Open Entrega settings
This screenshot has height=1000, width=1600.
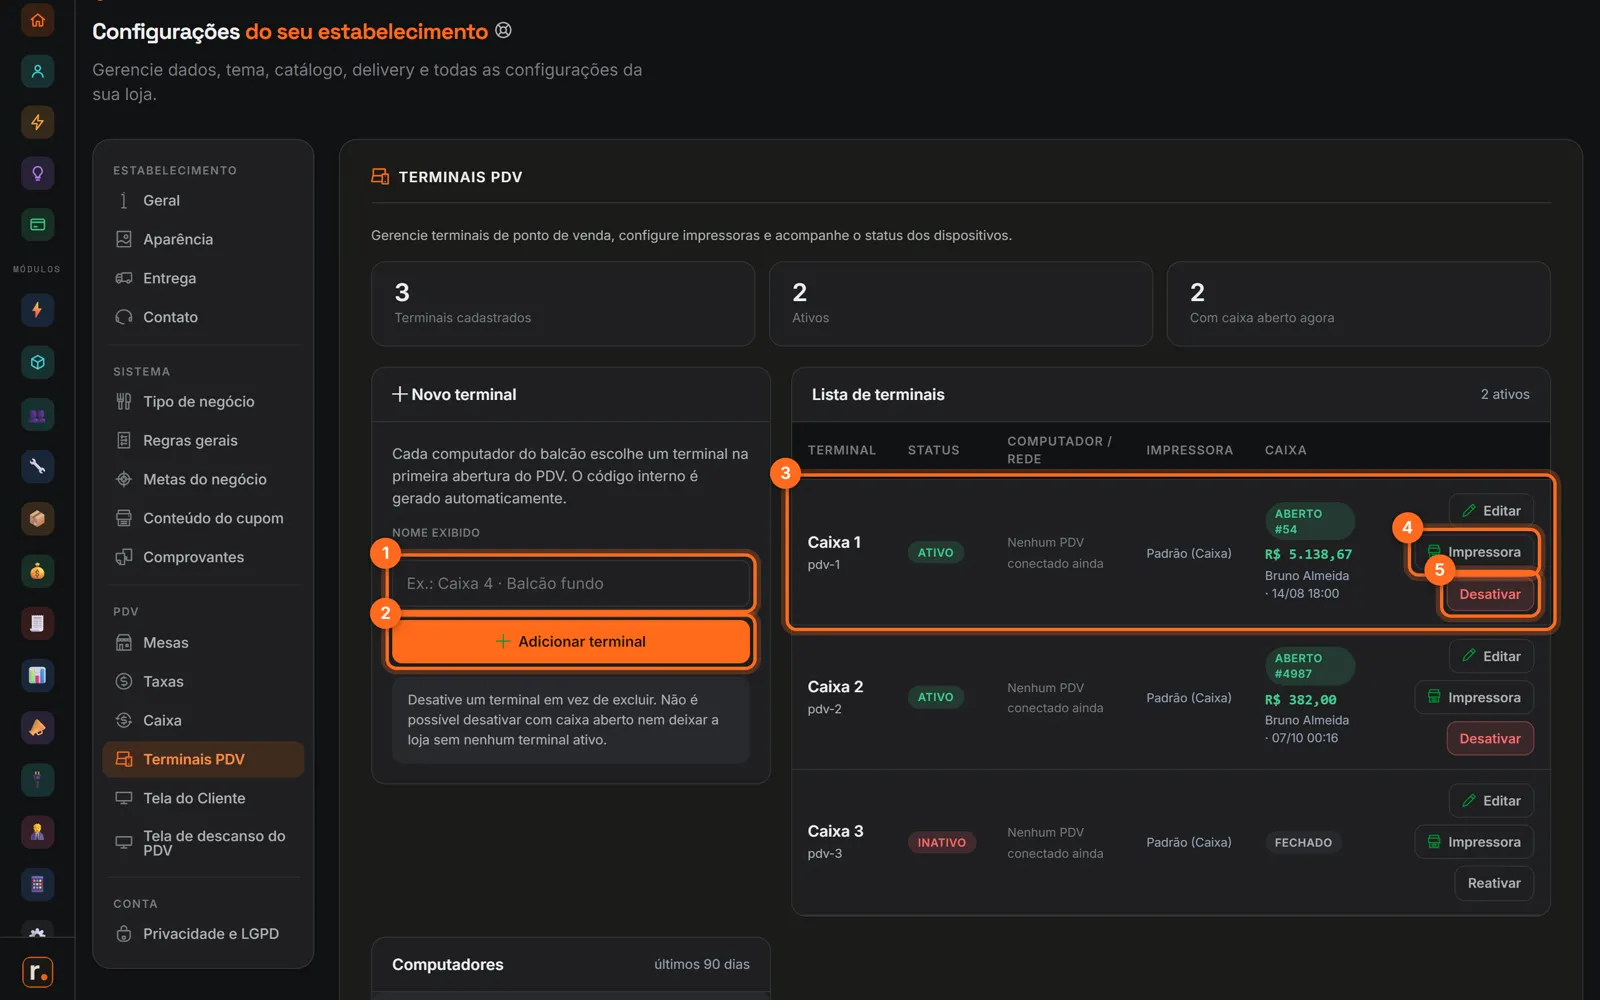(x=203, y=278)
